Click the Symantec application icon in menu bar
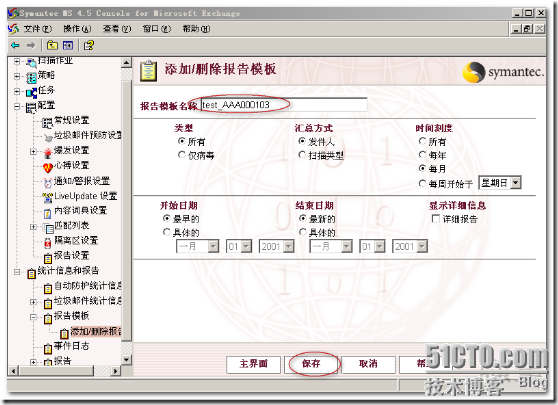Screen dimensions: 558x405 (x=13, y=29)
